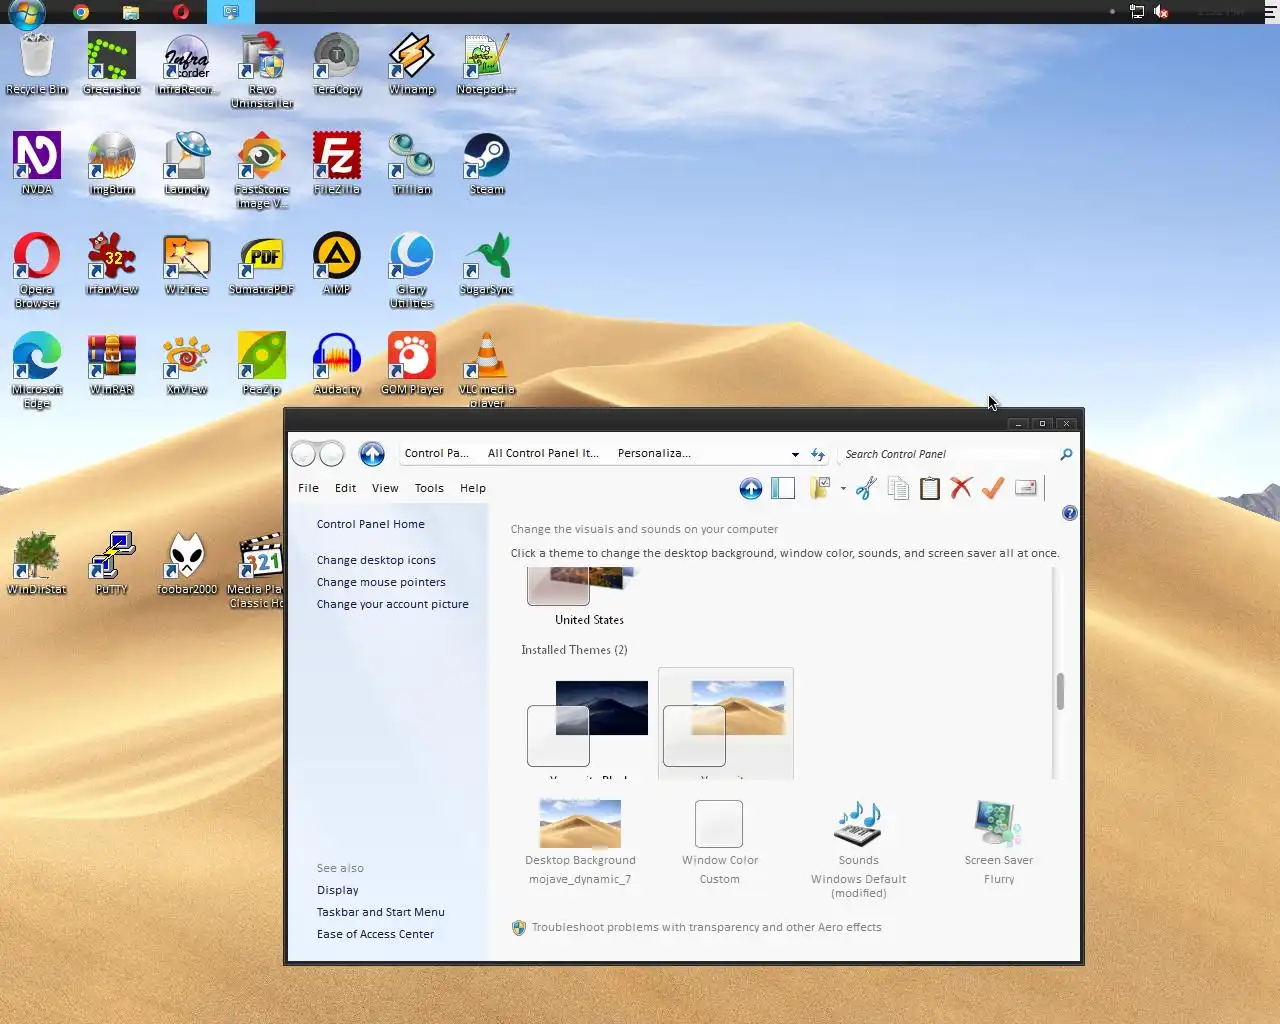
Task: Click the network tray icon
Action: tap(1137, 12)
